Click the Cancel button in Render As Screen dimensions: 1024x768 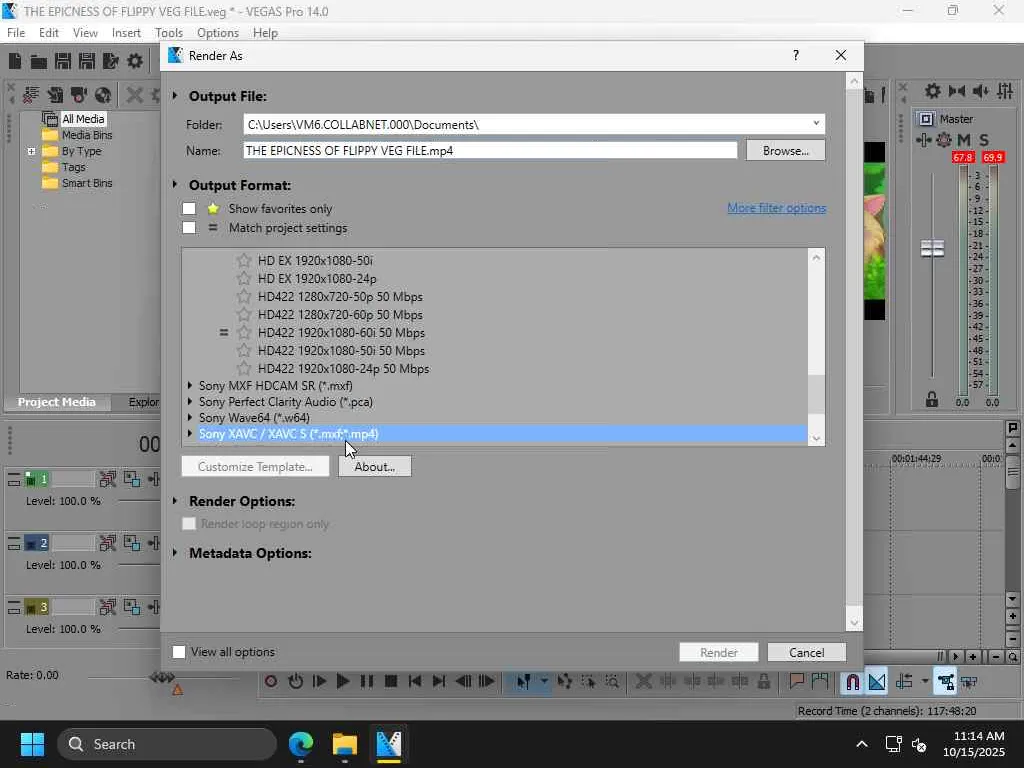[x=807, y=652]
